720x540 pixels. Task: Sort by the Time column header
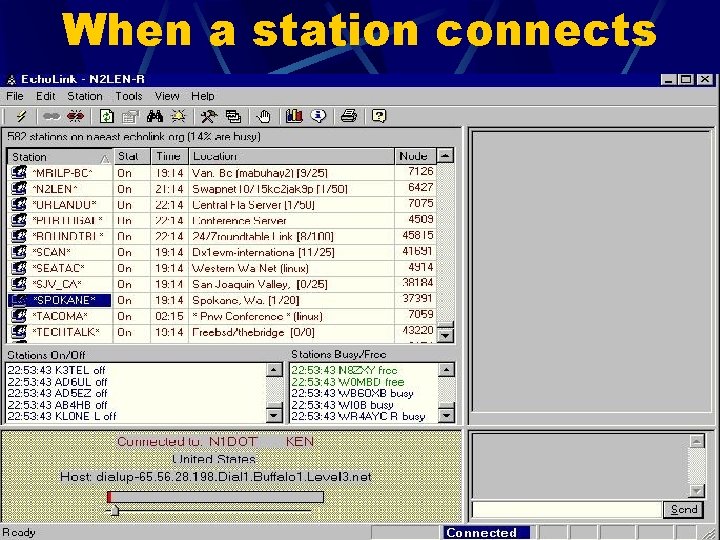(x=169, y=157)
